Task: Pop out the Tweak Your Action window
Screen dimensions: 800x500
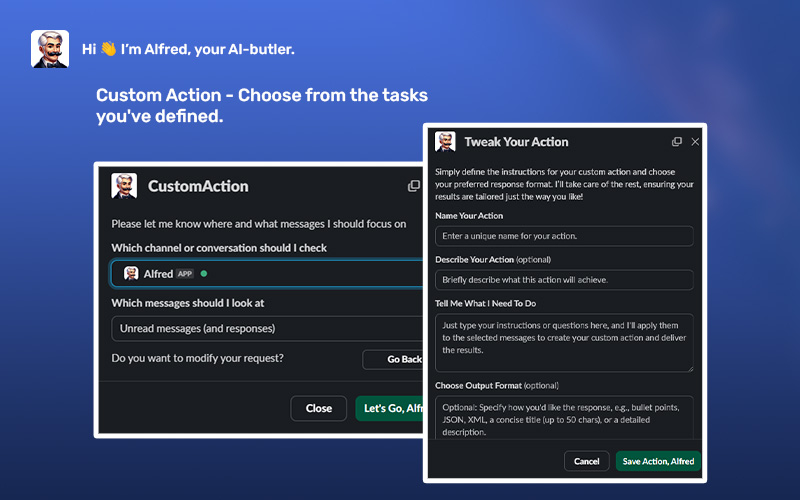Action: coord(677,142)
